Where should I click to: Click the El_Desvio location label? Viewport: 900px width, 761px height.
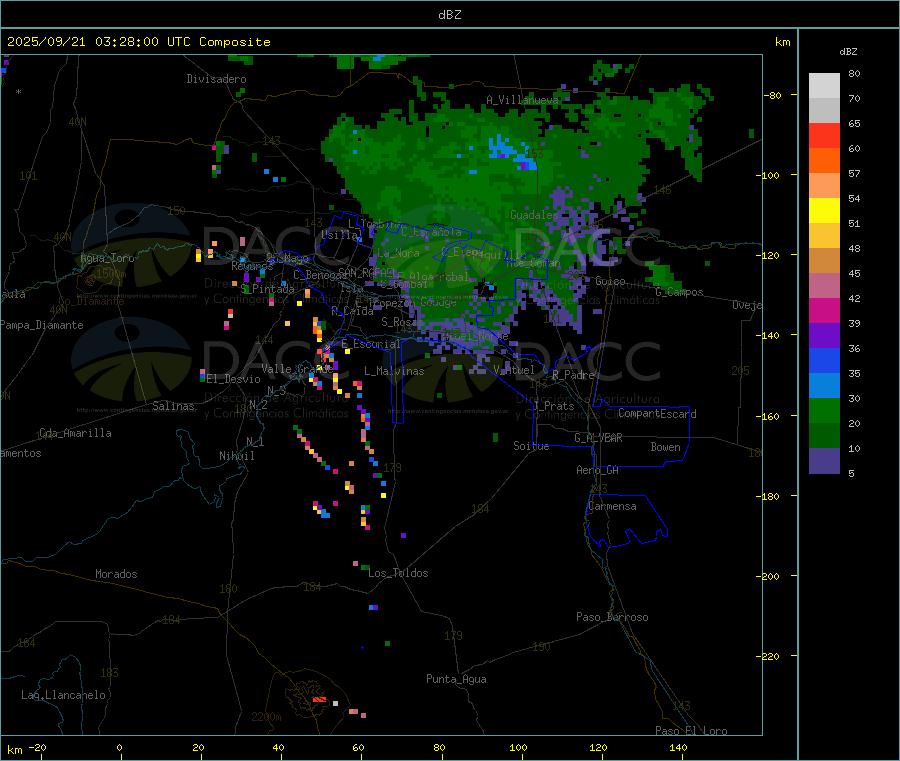(234, 379)
